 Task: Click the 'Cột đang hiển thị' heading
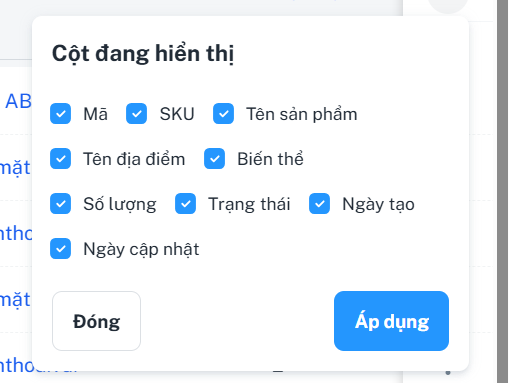143,54
